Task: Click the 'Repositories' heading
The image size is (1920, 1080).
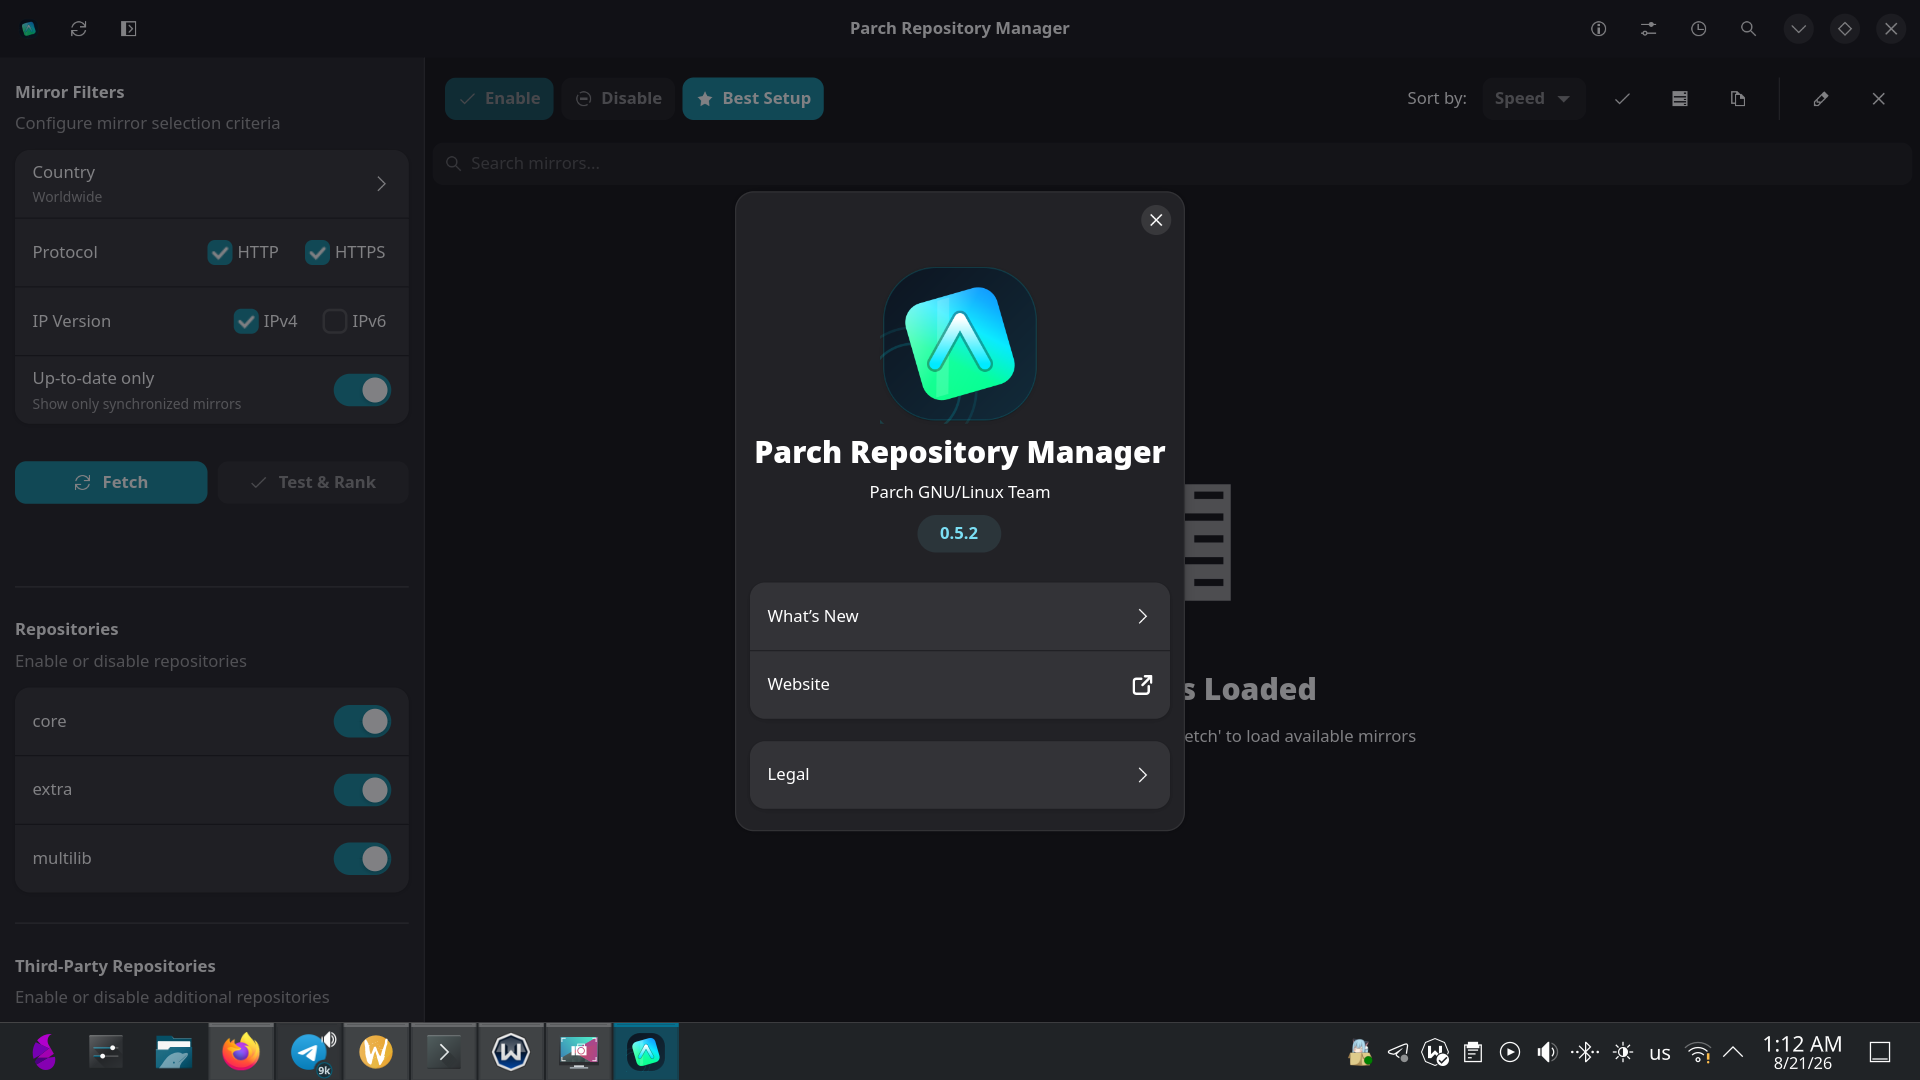Action: point(67,629)
